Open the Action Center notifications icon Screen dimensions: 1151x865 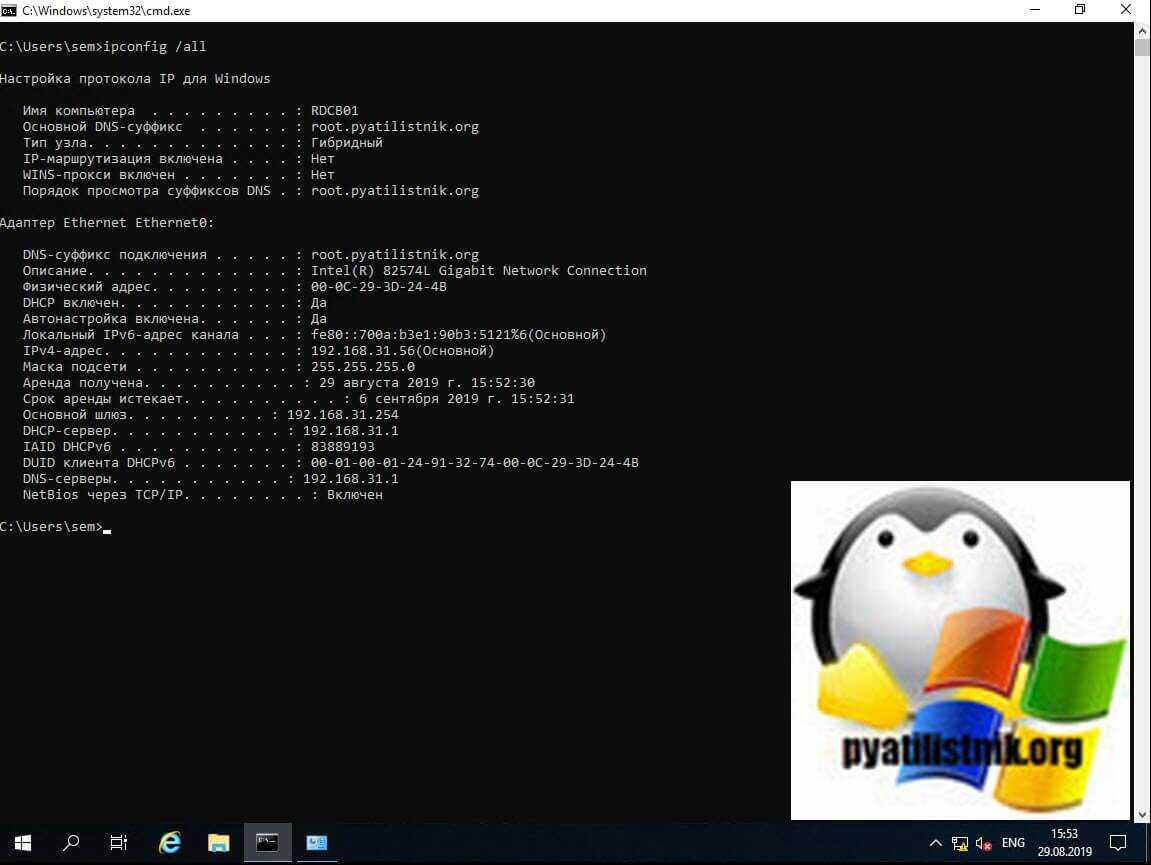tap(1118, 843)
